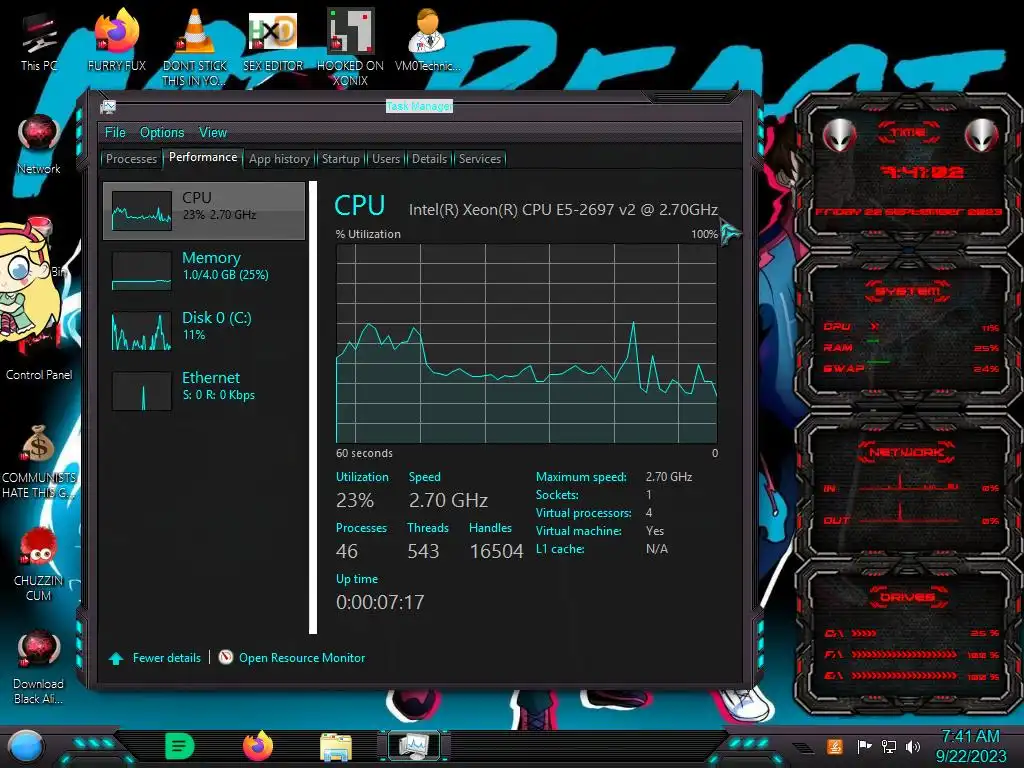
Task: Click the Up time value 0:00:07:17
Action: [x=380, y=601]
